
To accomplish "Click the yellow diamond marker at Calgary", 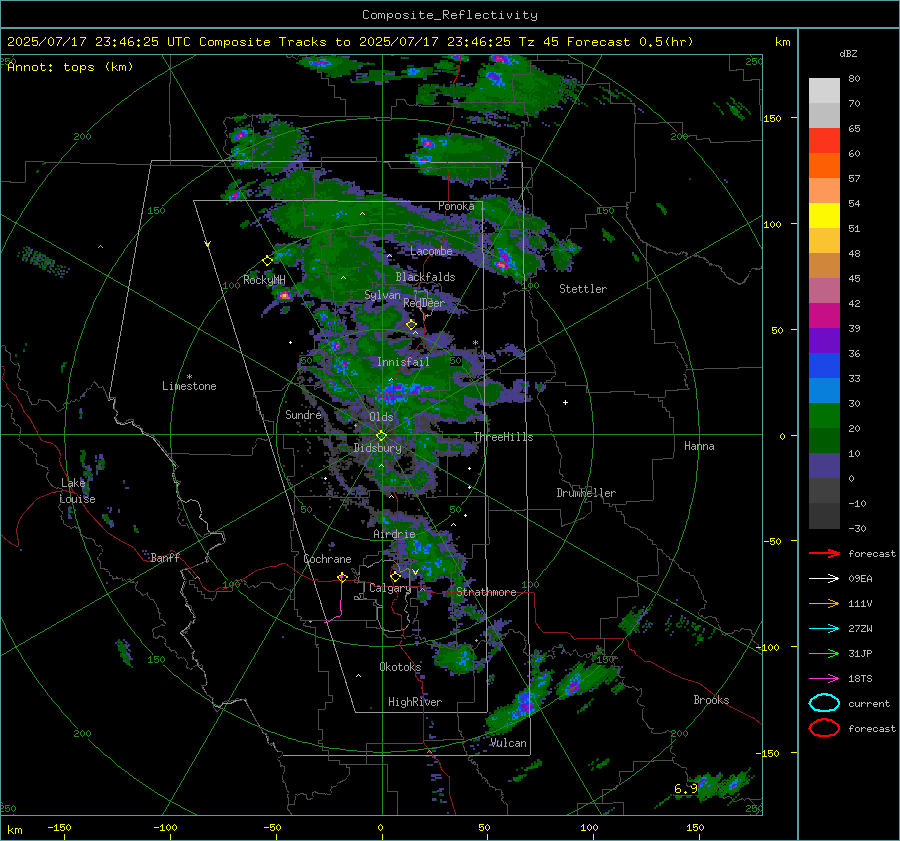I will [395, 576].
